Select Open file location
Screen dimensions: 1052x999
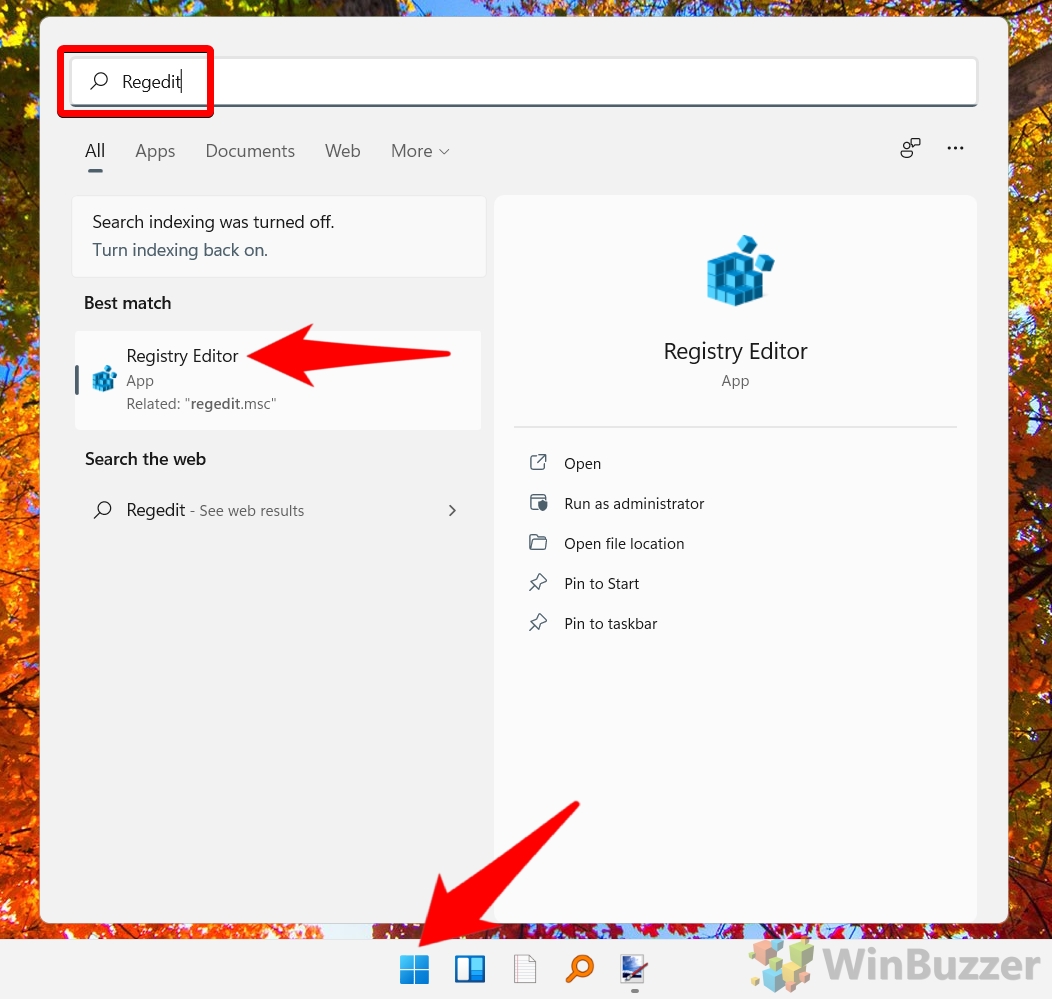pyautogui.click(x=624, y=543)
